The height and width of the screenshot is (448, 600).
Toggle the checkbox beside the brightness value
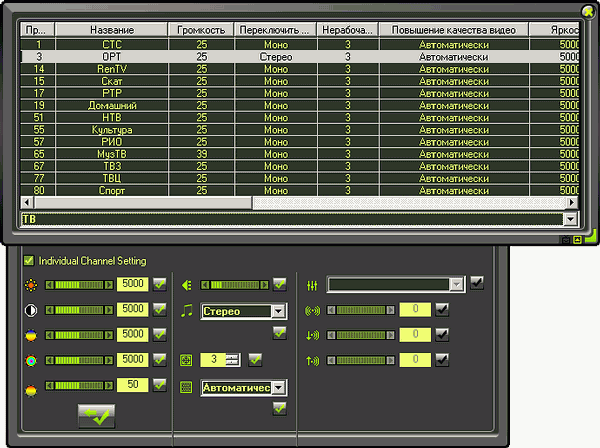click(x=159, y=285)
